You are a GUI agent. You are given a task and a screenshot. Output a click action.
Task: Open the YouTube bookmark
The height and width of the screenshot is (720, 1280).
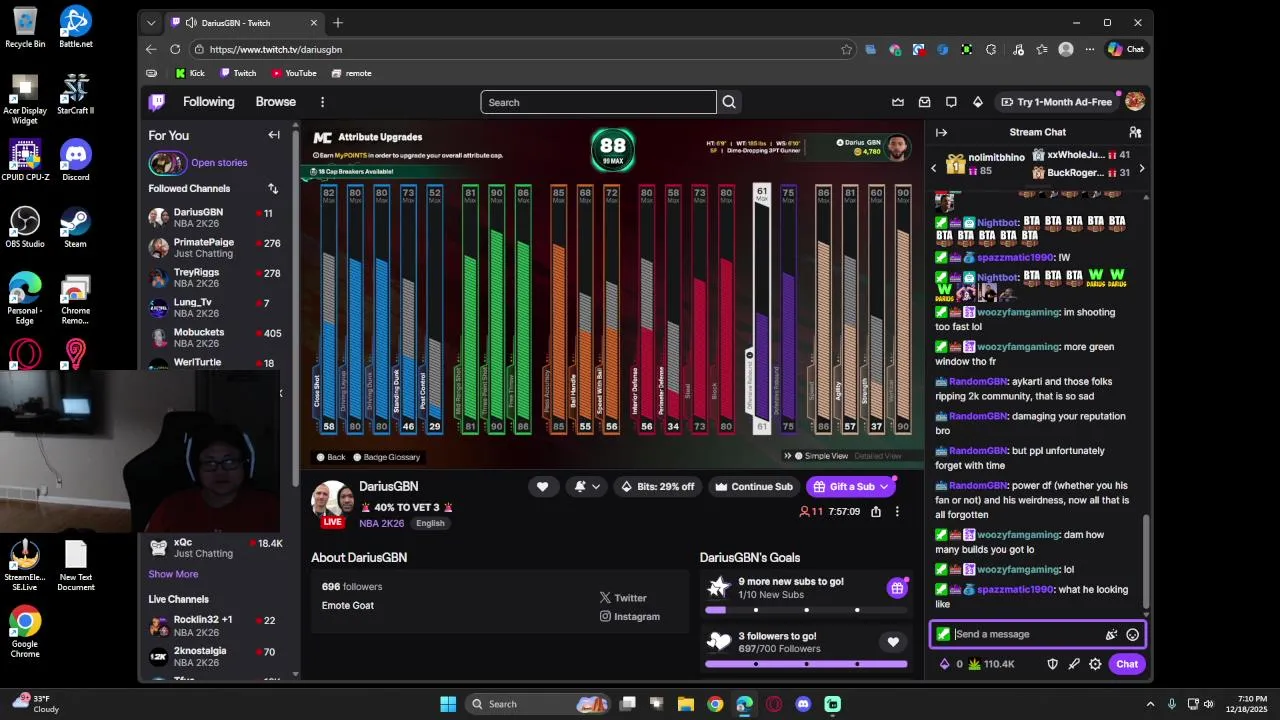[x=294, y=73]
